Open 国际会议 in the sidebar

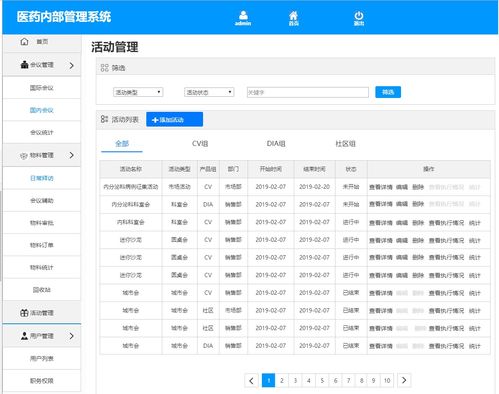[x=42, y=88]
